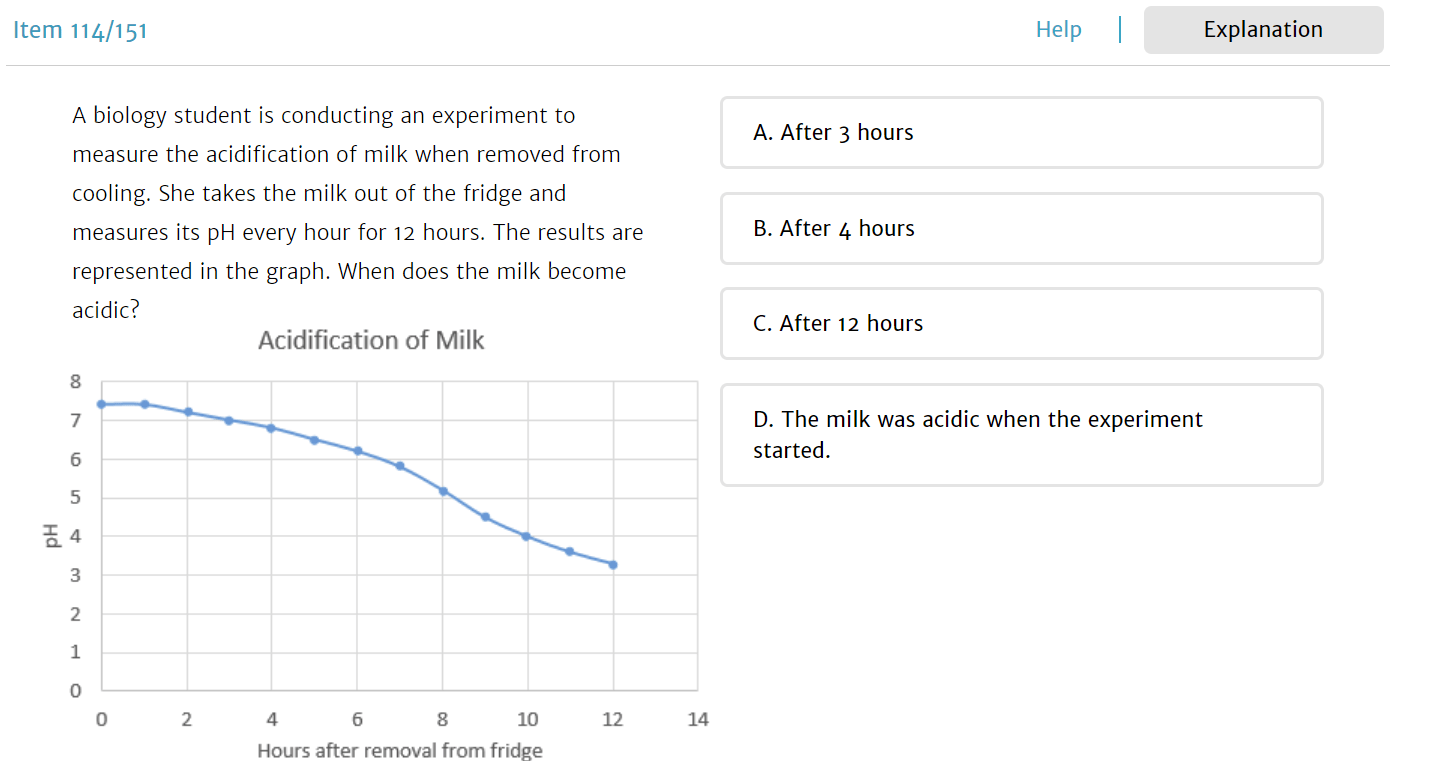Image resolution: width=1444 pixels, height=761 pixels.
Task: Select the data point at hour 0
Action: tap(102, 404)
